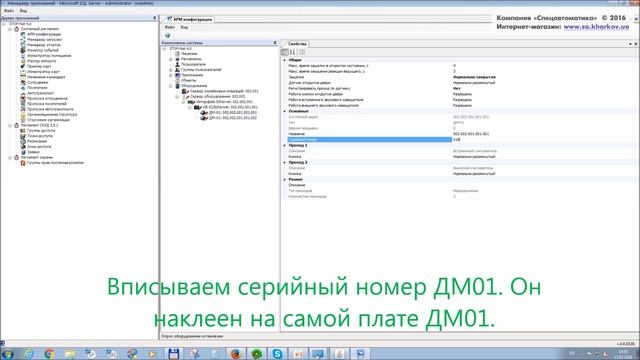Open Skype from the taskbar
The height and width of the screenshot is (360, 640).
(x=277, y=354)
